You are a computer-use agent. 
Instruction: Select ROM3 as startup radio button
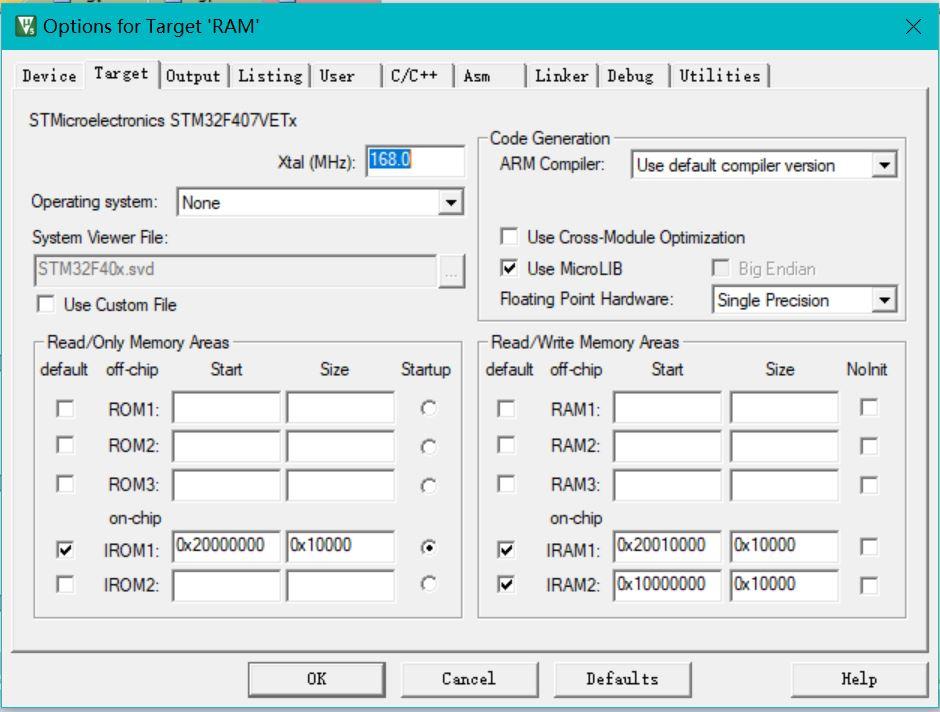[x=428, y=485]
